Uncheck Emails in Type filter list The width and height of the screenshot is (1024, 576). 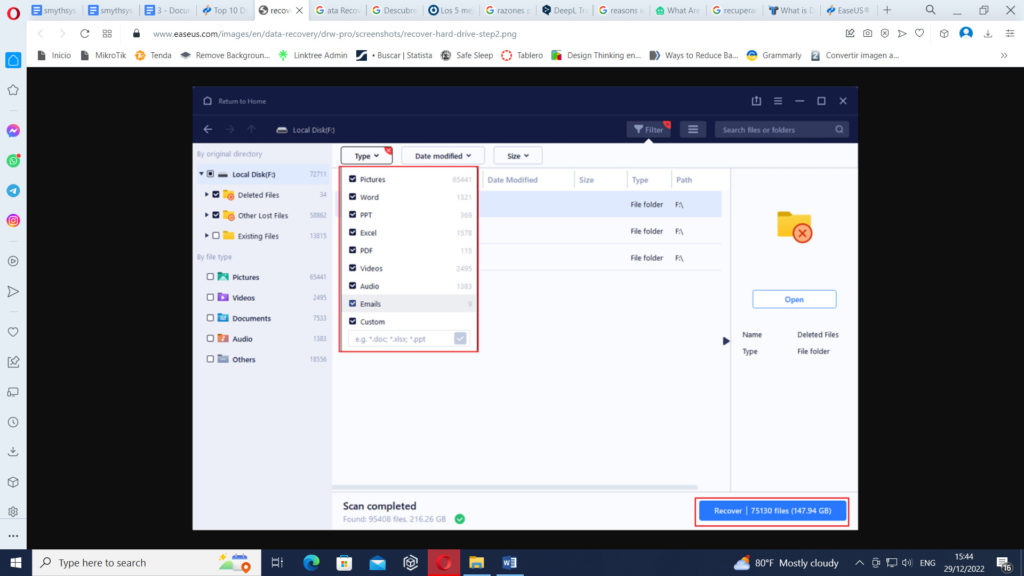click(353, 304)
